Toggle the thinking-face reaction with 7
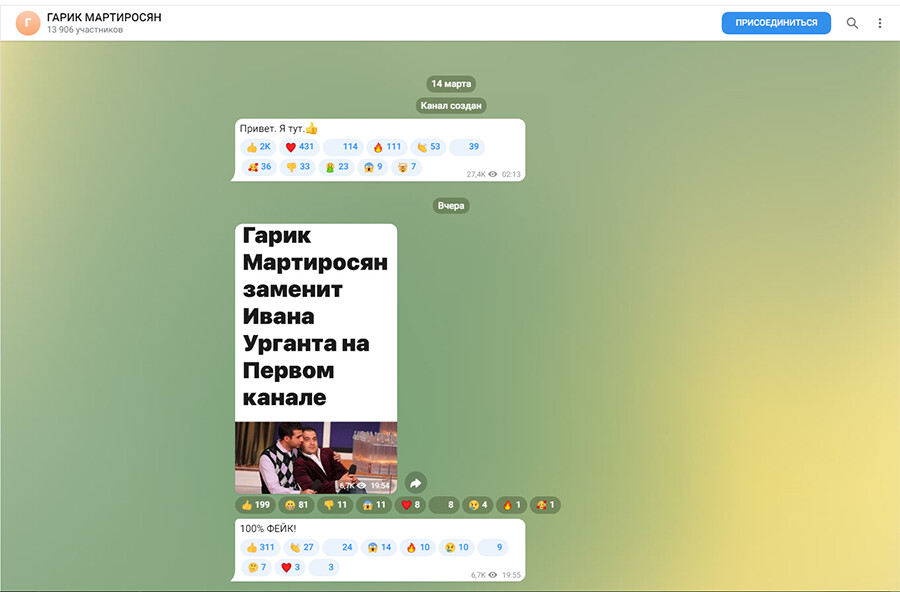 (x=256, y=567)
